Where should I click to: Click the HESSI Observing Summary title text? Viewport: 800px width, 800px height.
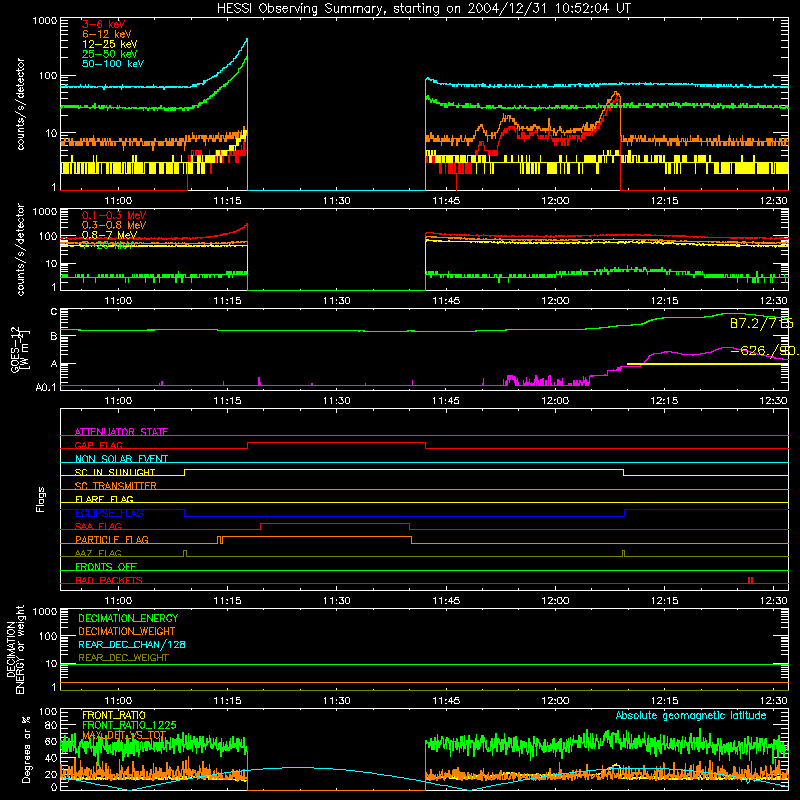[424, 8]
